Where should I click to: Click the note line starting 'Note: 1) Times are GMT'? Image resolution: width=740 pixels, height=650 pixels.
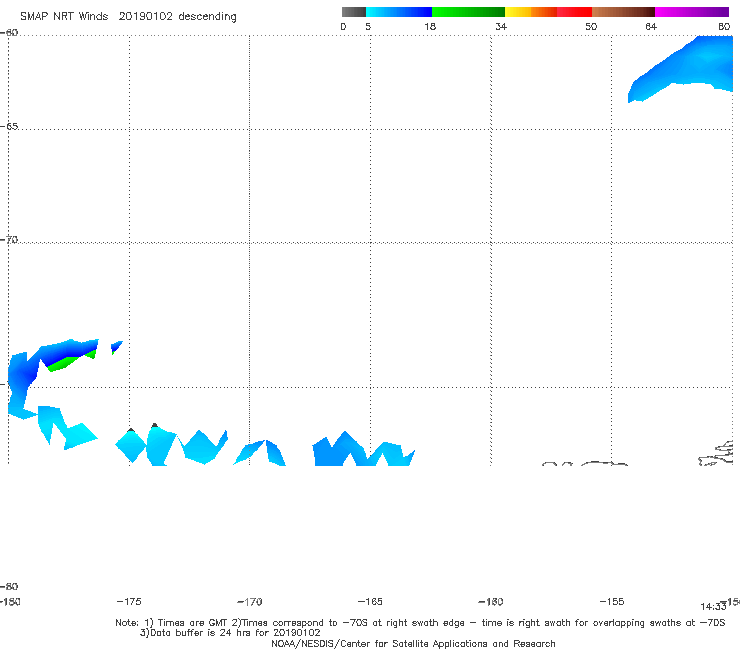(420, 623)
